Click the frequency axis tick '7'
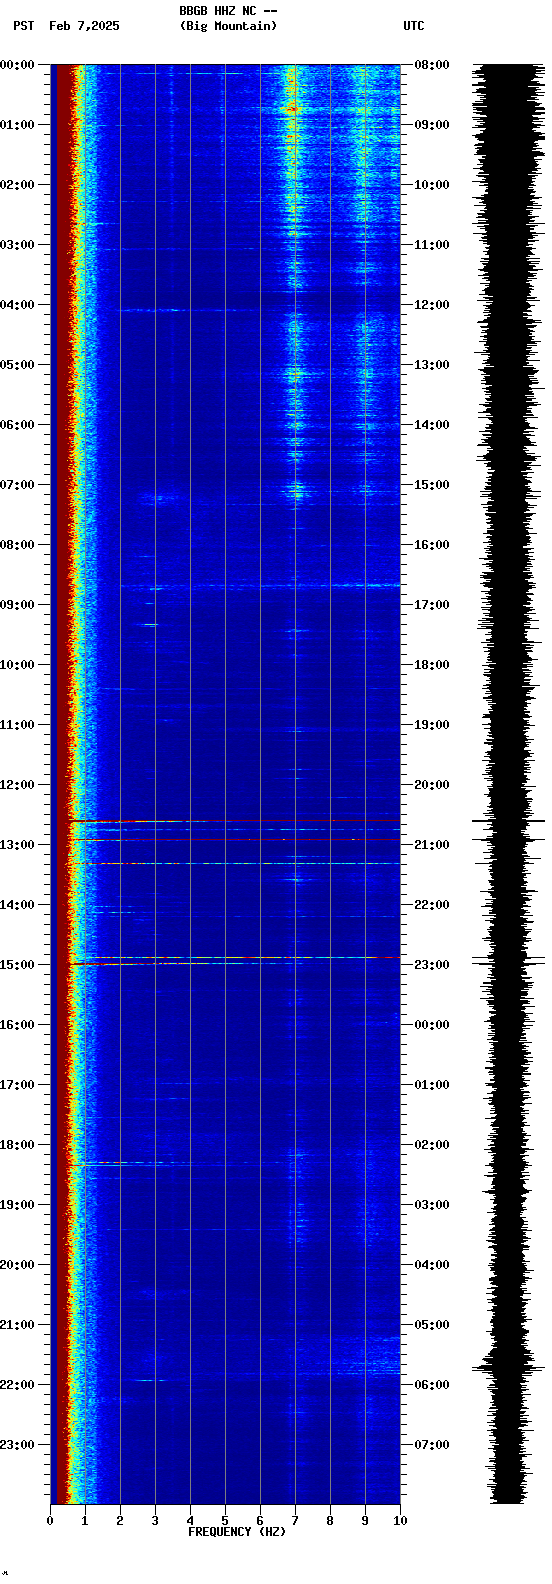The height and width of the screenshot is (1584, 552). [295, 1521]
